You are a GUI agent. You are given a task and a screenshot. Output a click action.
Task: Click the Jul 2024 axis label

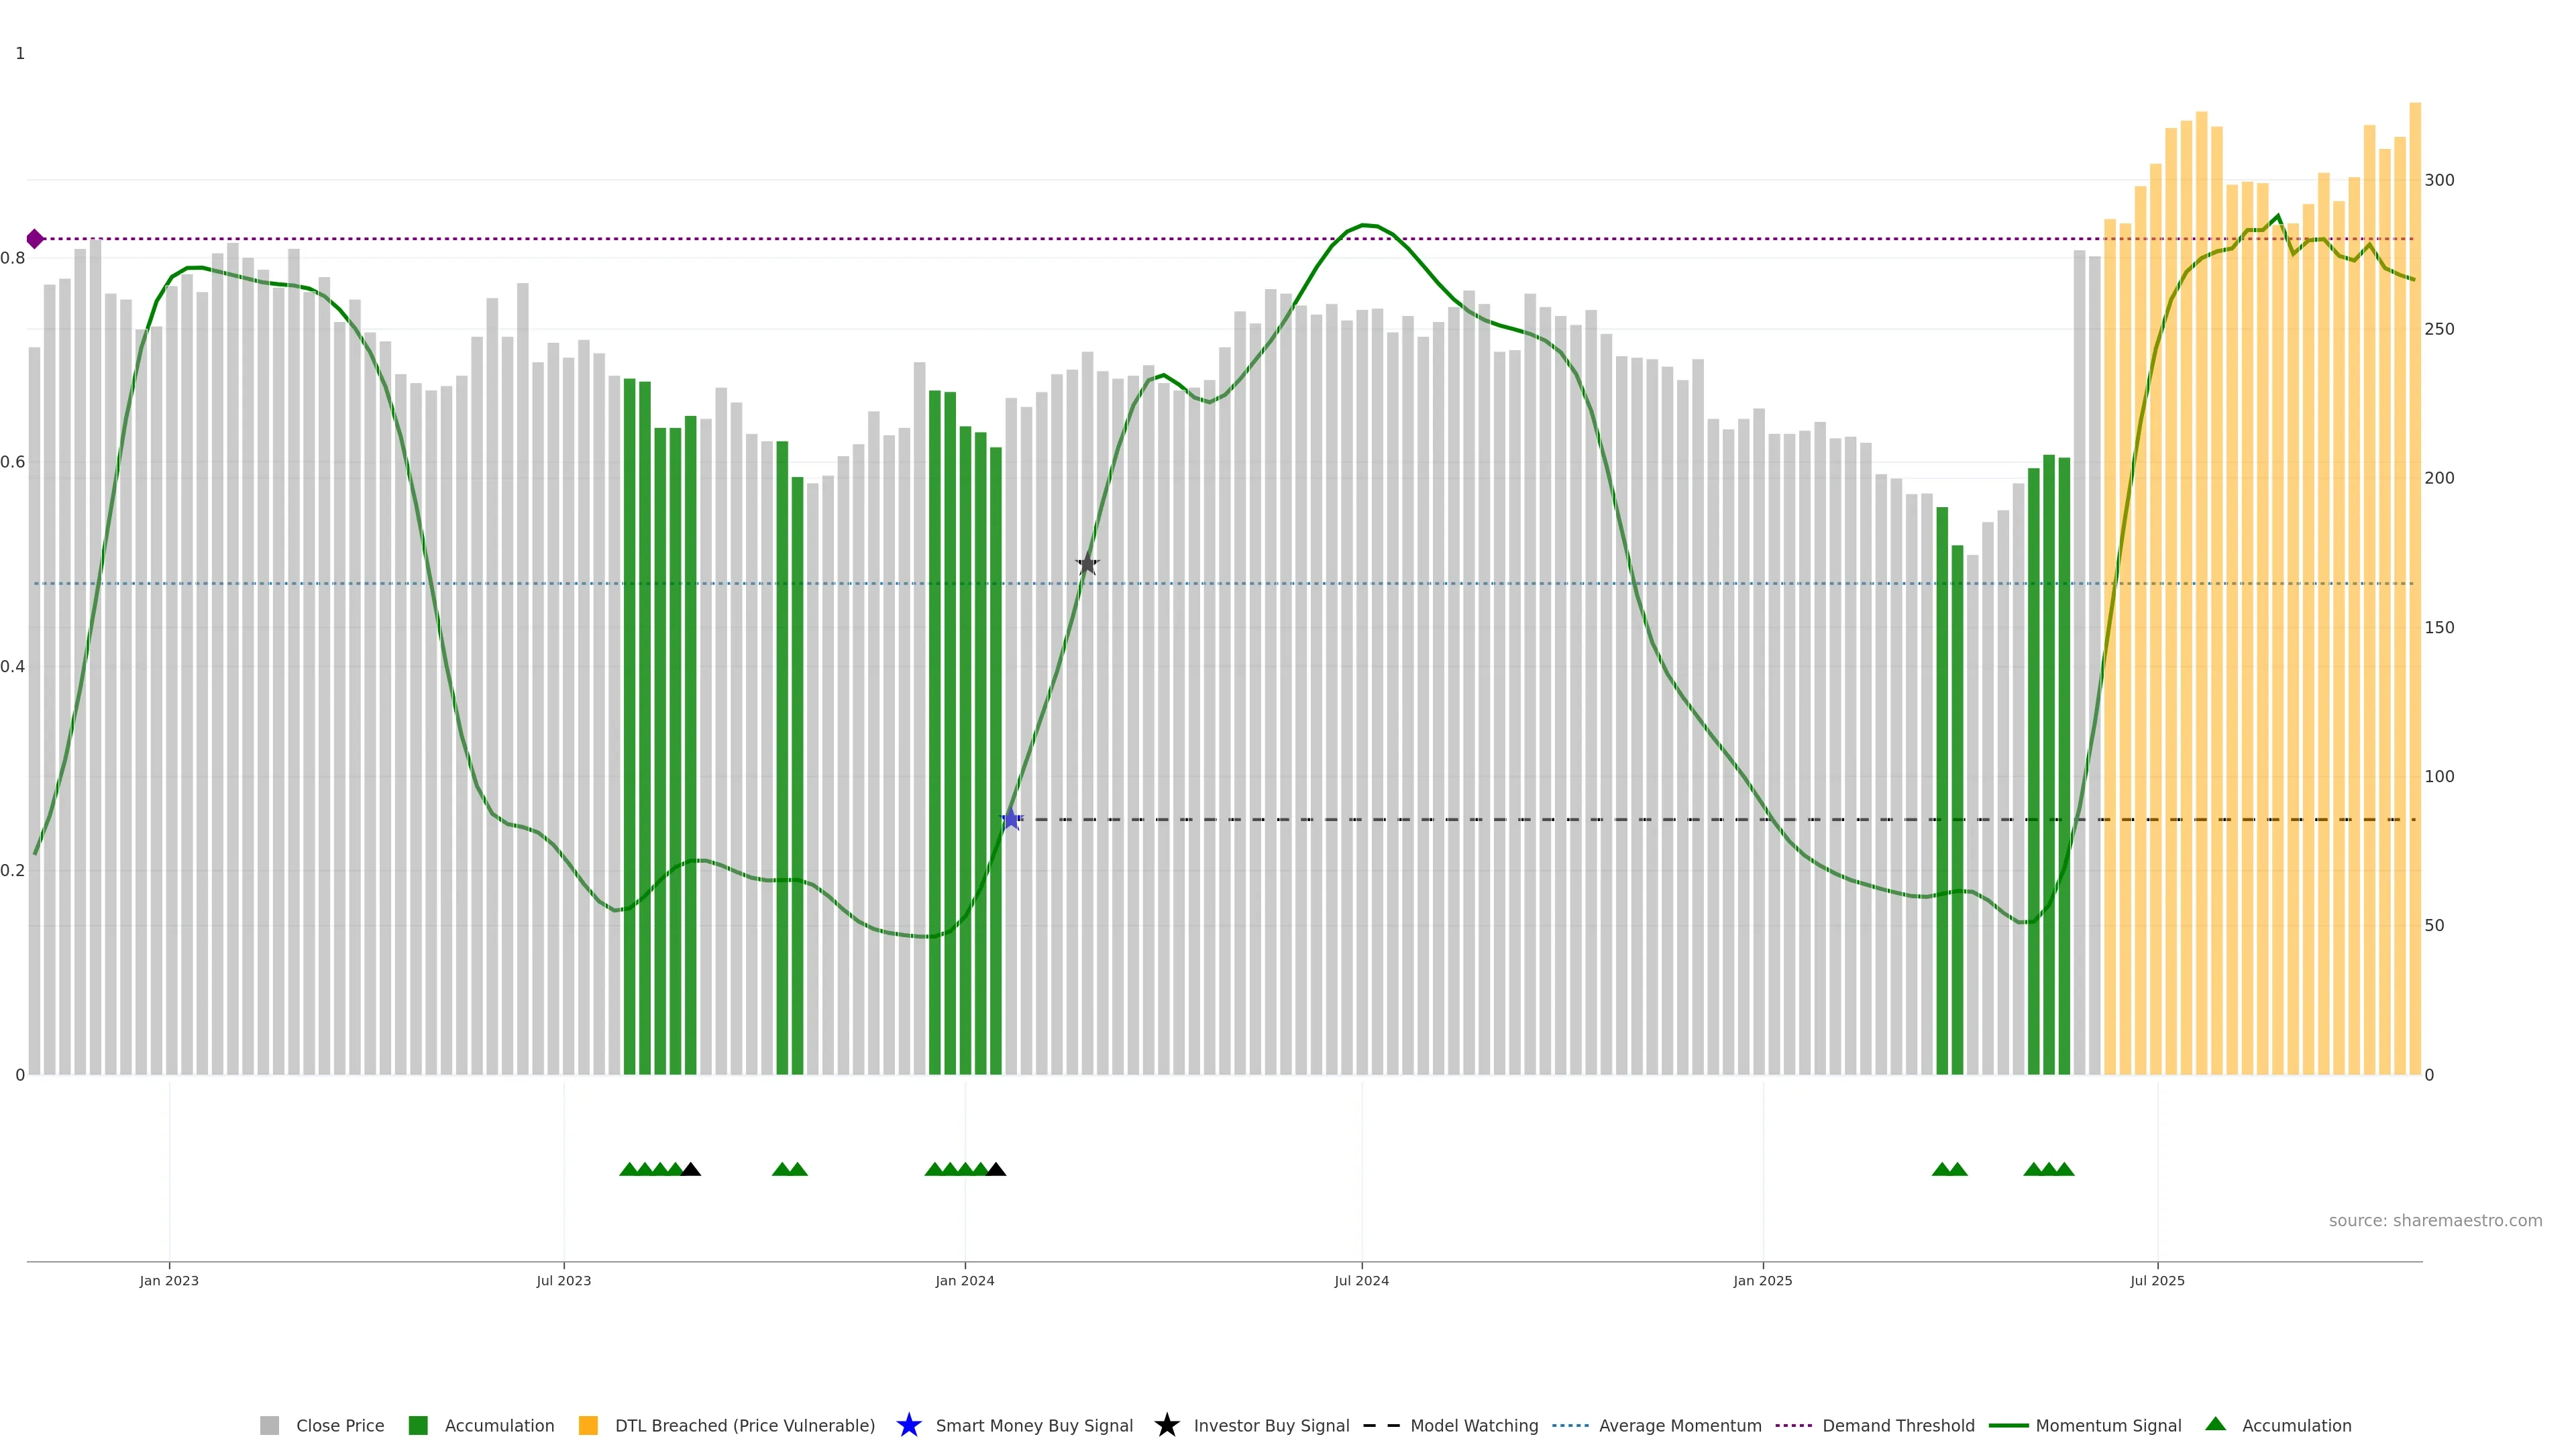[x=1361, y=1281]
